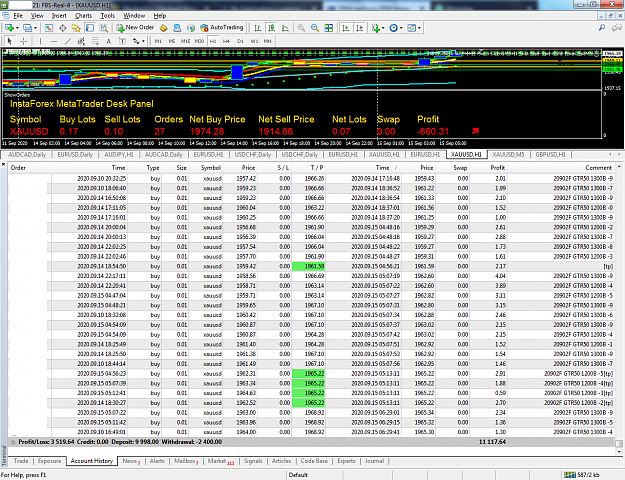The image size is (625, 480).
Task: Click connection status 587/2 kb
Action: click(x=583, y=475)
